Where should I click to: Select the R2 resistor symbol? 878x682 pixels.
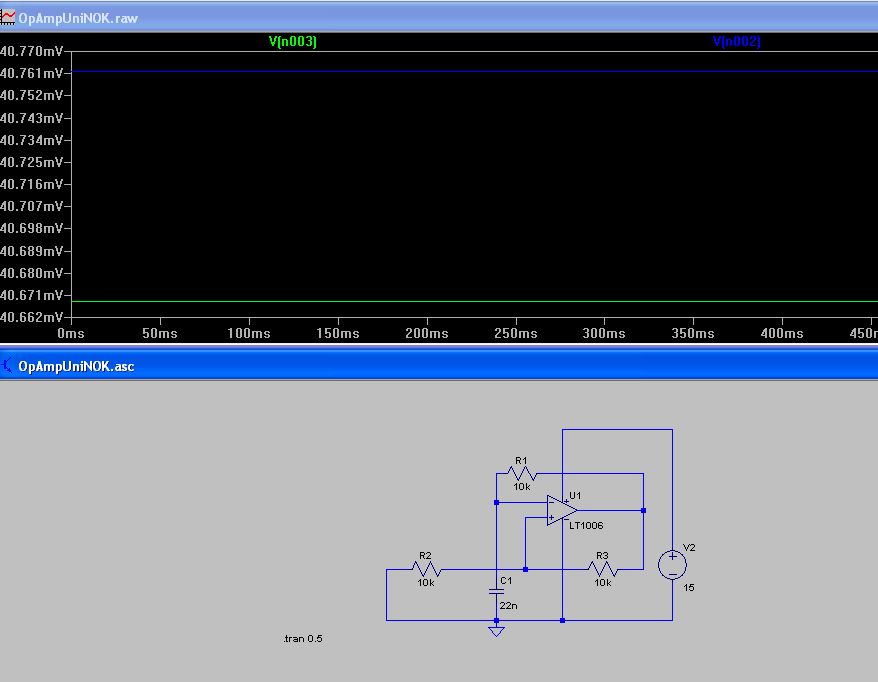(426, 569)
